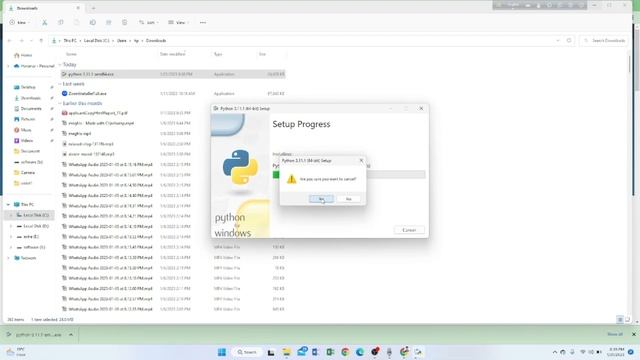Collapse the Last week group
Viewport: 640px width, 360px height.
(x=60, y=84)
